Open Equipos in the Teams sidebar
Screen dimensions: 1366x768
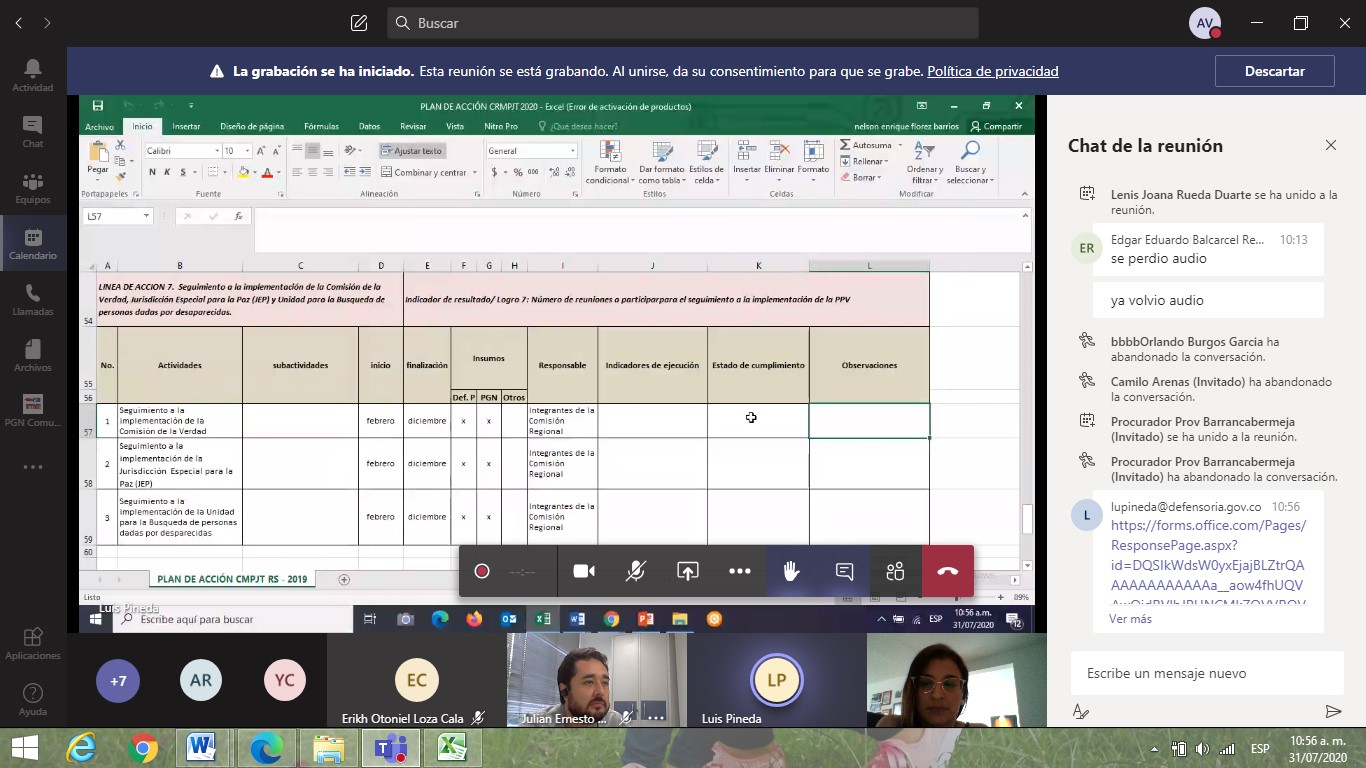click(33, 187)
